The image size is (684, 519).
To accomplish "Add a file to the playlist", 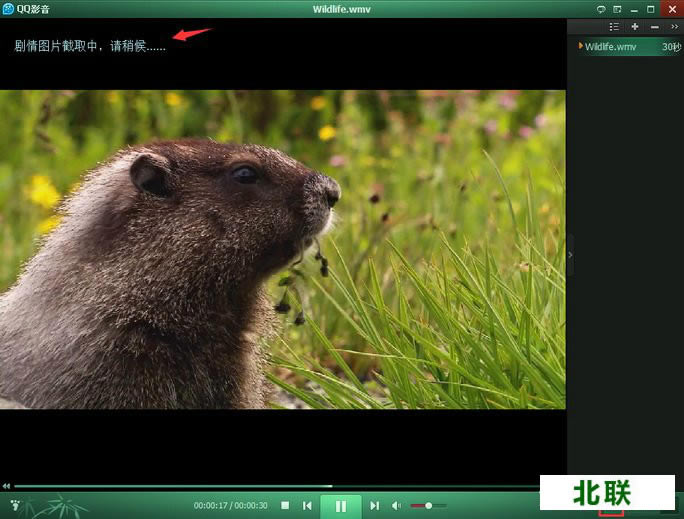I will coord(635,27).
